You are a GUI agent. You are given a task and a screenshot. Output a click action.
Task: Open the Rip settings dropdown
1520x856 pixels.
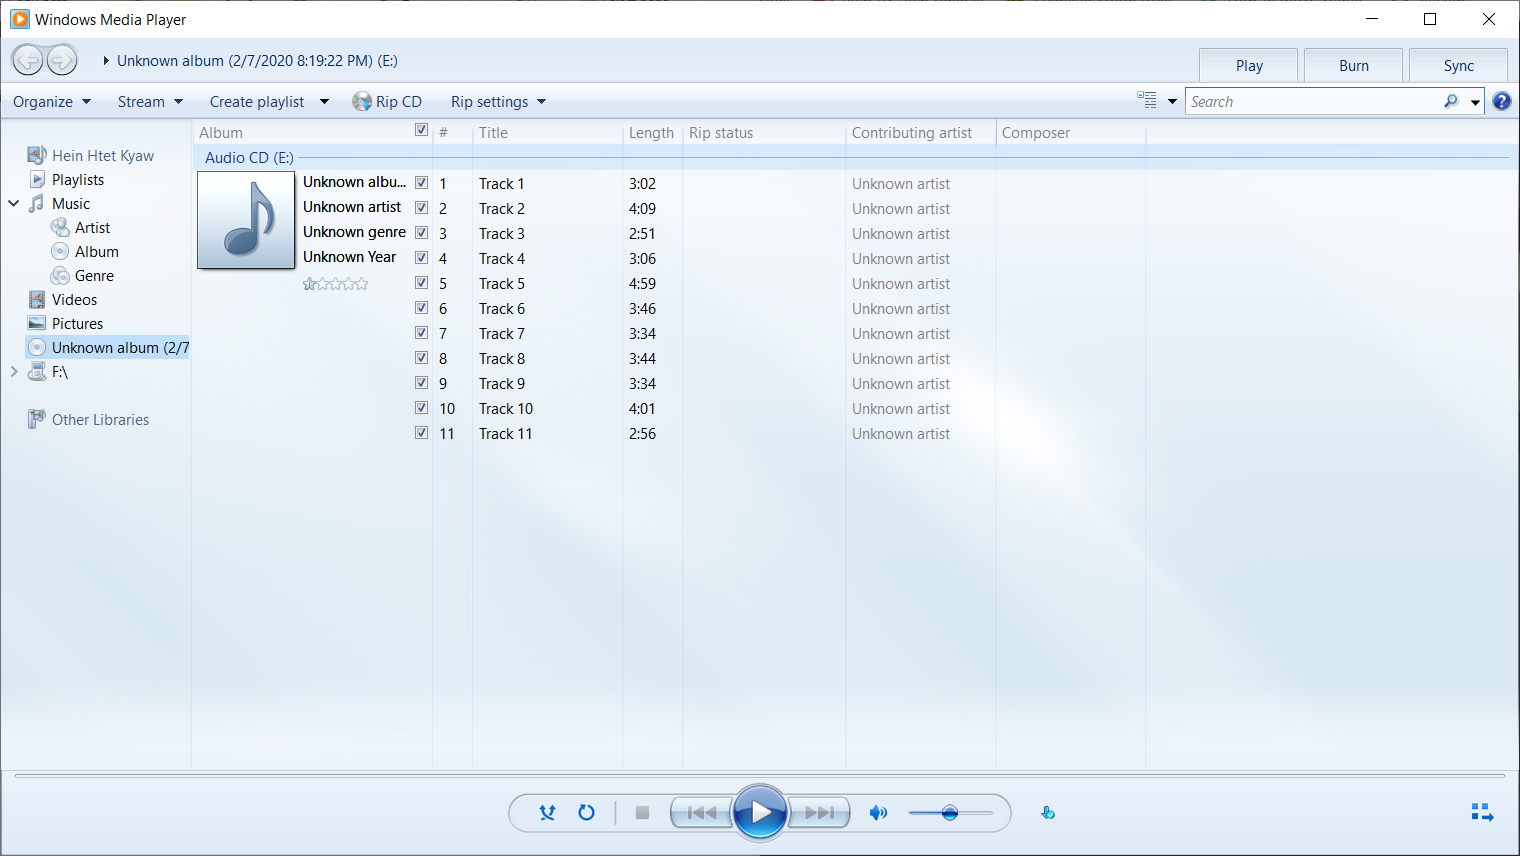498,102
